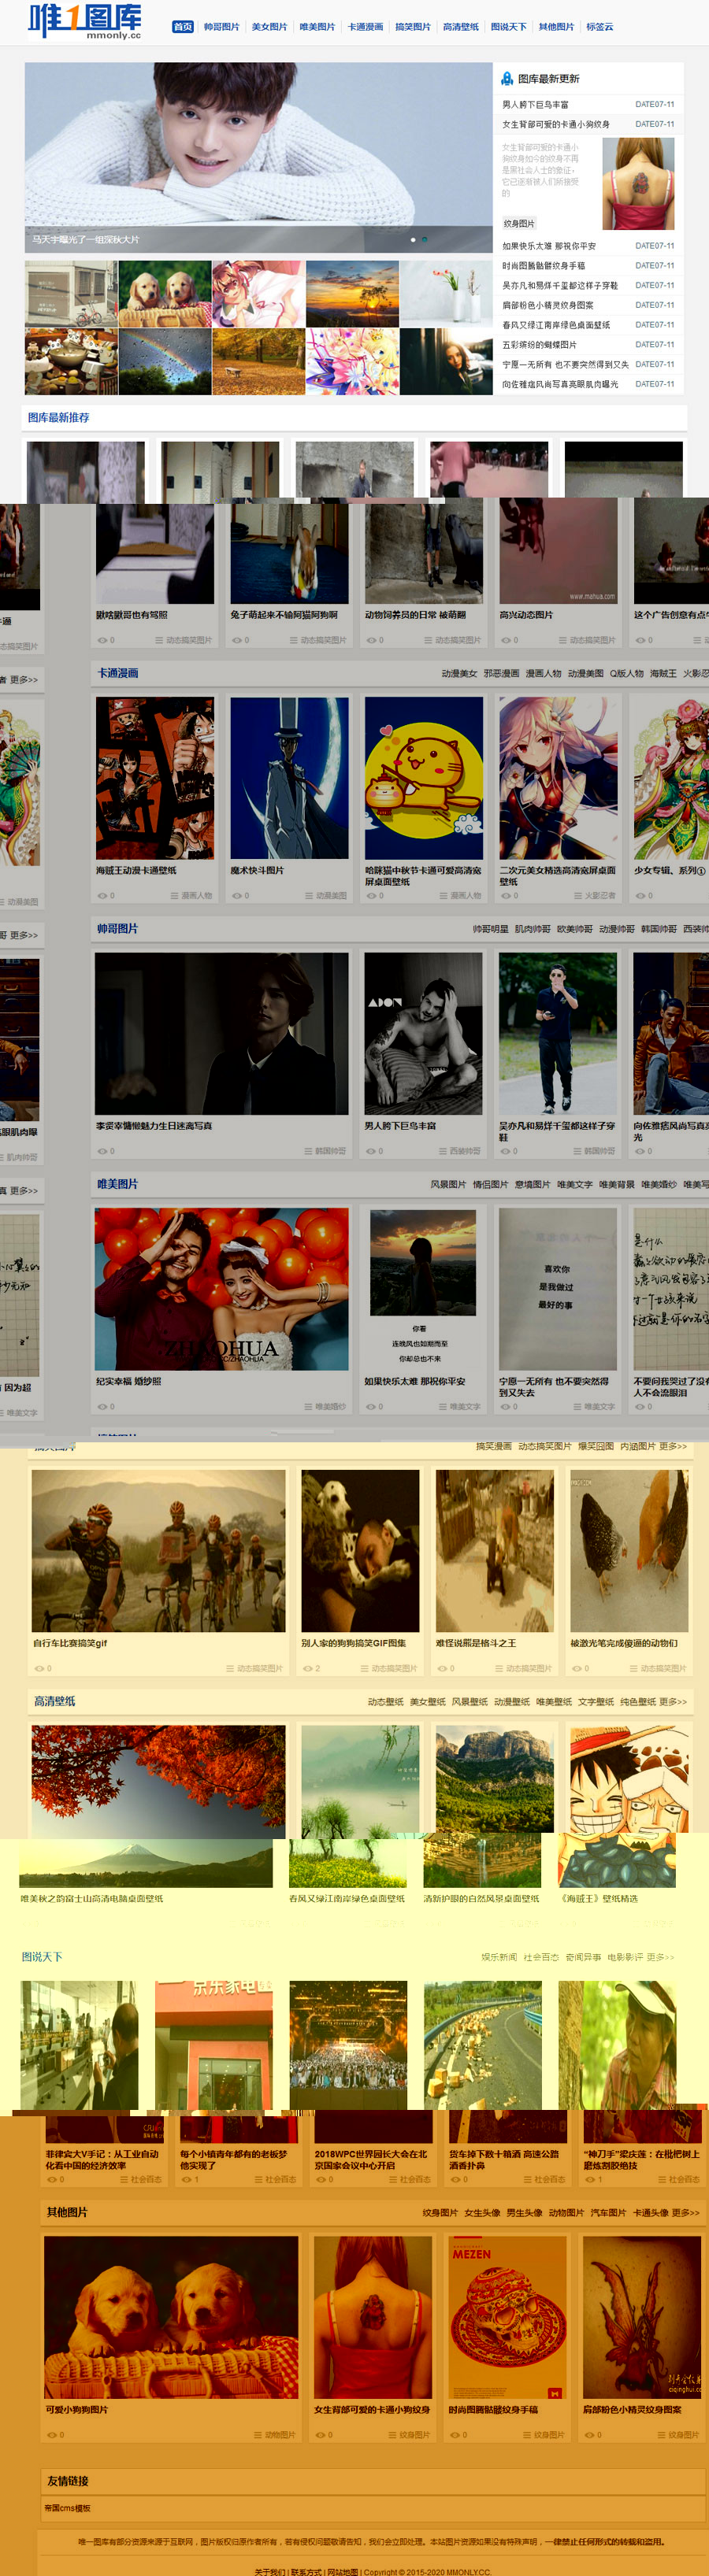Click 娱乐新闻 filter in the 图说天下 header

point(498,1956)
